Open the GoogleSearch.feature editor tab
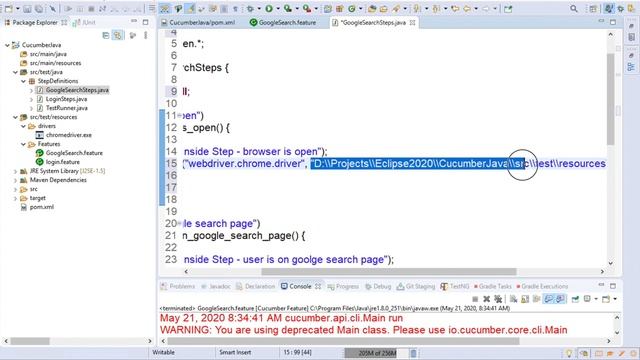The height and width of the screenshot is (360, 640). point(283,22)
